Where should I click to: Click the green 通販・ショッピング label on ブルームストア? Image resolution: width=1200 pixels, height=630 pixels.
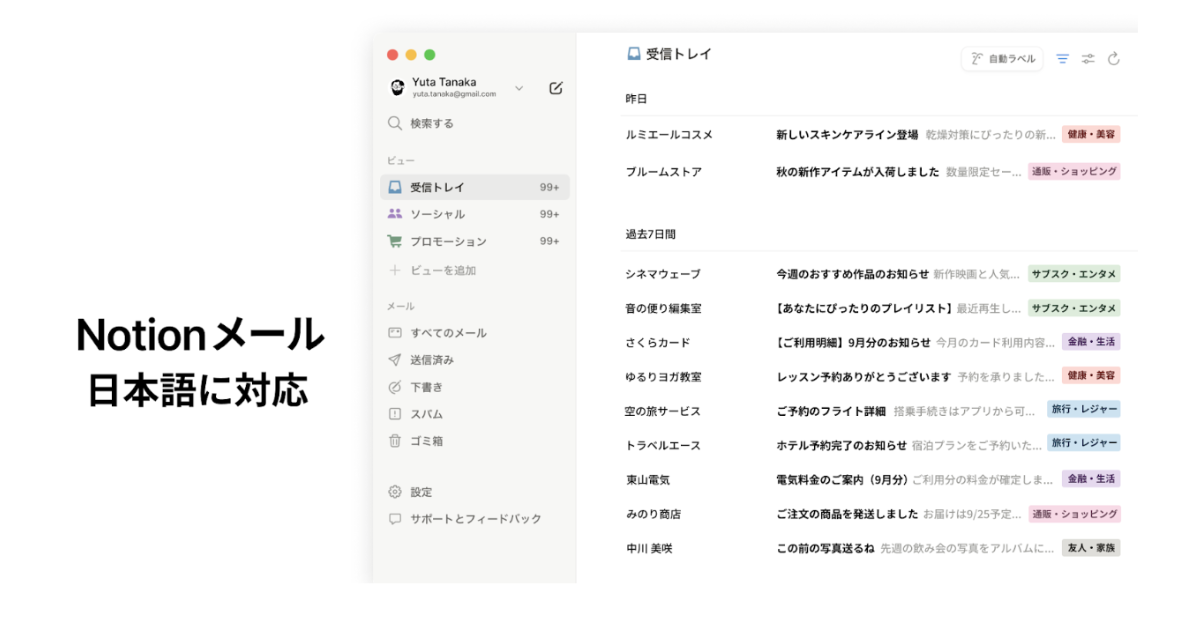coord(1073,171)
